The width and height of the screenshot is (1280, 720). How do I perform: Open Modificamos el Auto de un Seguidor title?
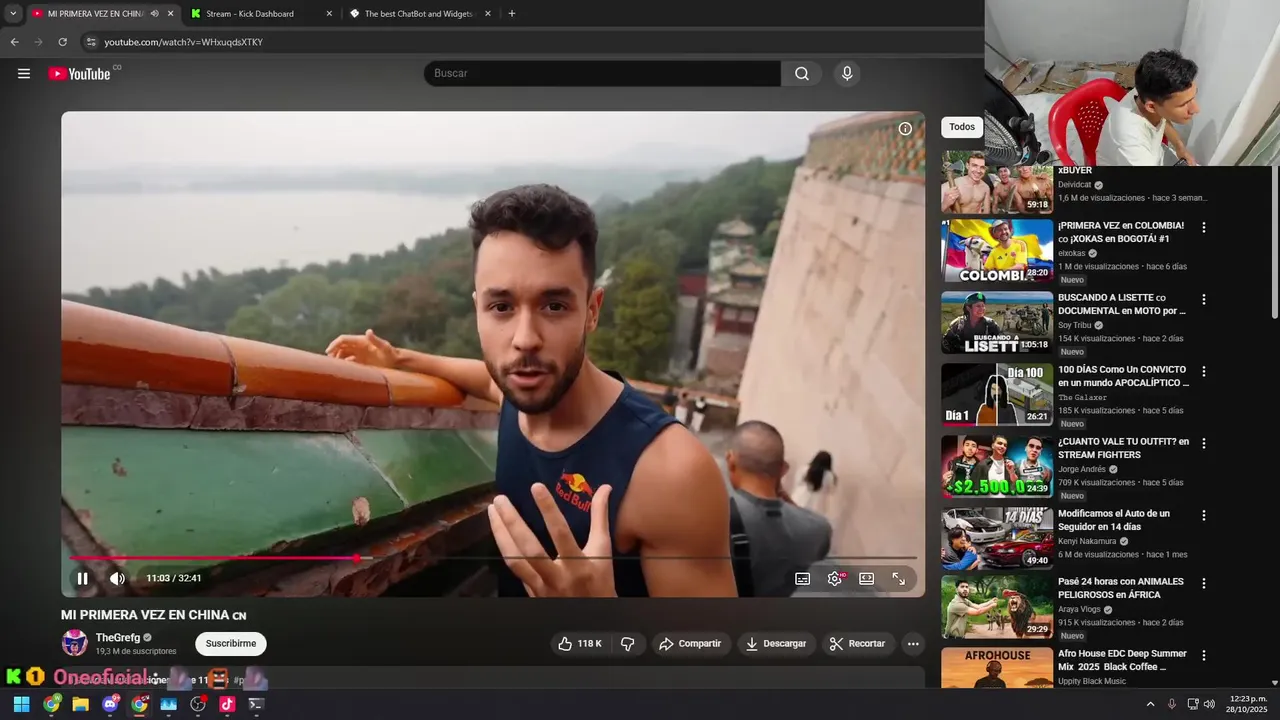(x=1114, y=520)
